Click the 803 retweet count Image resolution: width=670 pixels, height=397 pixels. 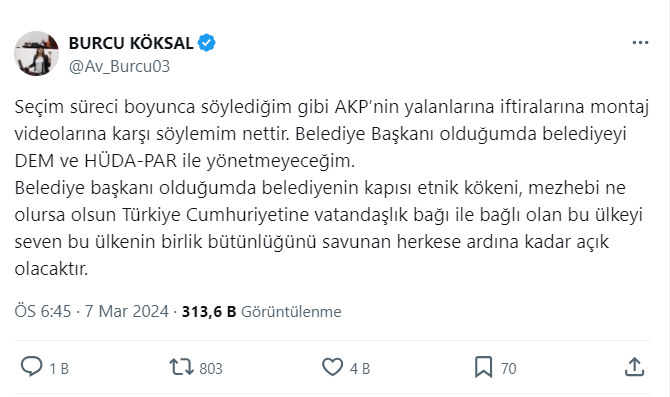[x=211, y=368]
